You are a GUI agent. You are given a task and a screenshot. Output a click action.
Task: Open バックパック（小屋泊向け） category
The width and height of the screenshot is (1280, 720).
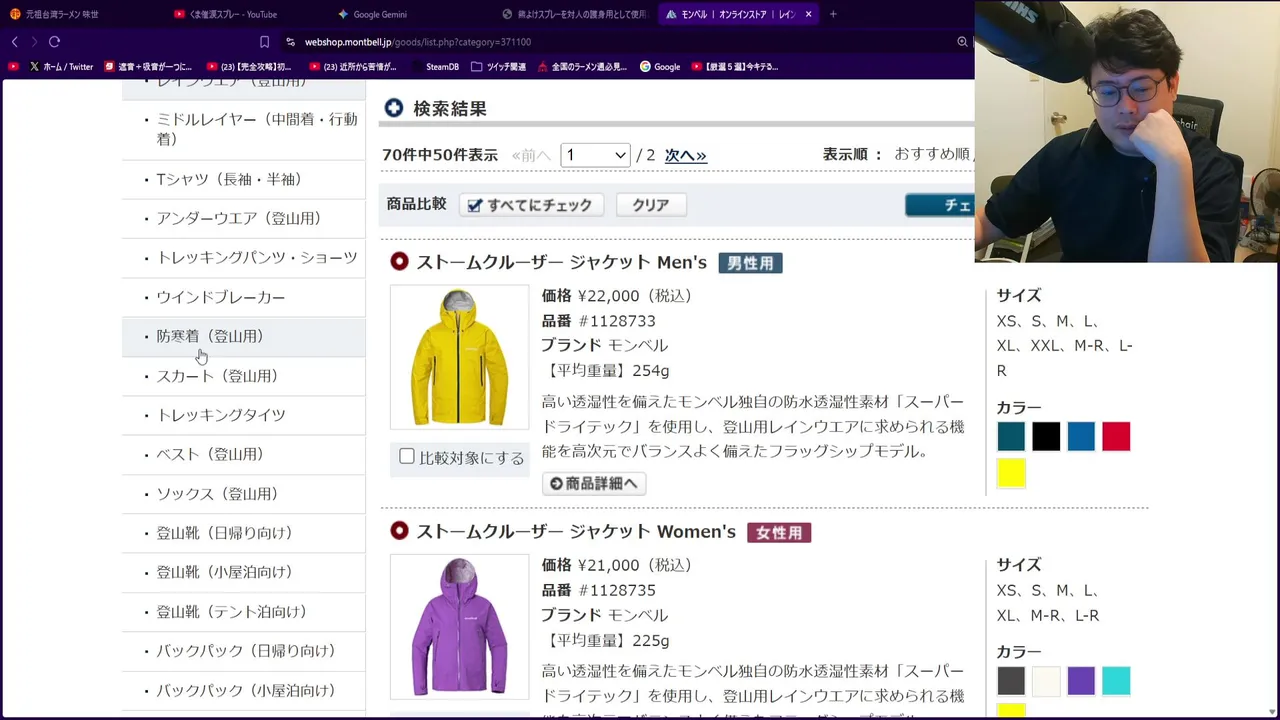tap(246, 690)
